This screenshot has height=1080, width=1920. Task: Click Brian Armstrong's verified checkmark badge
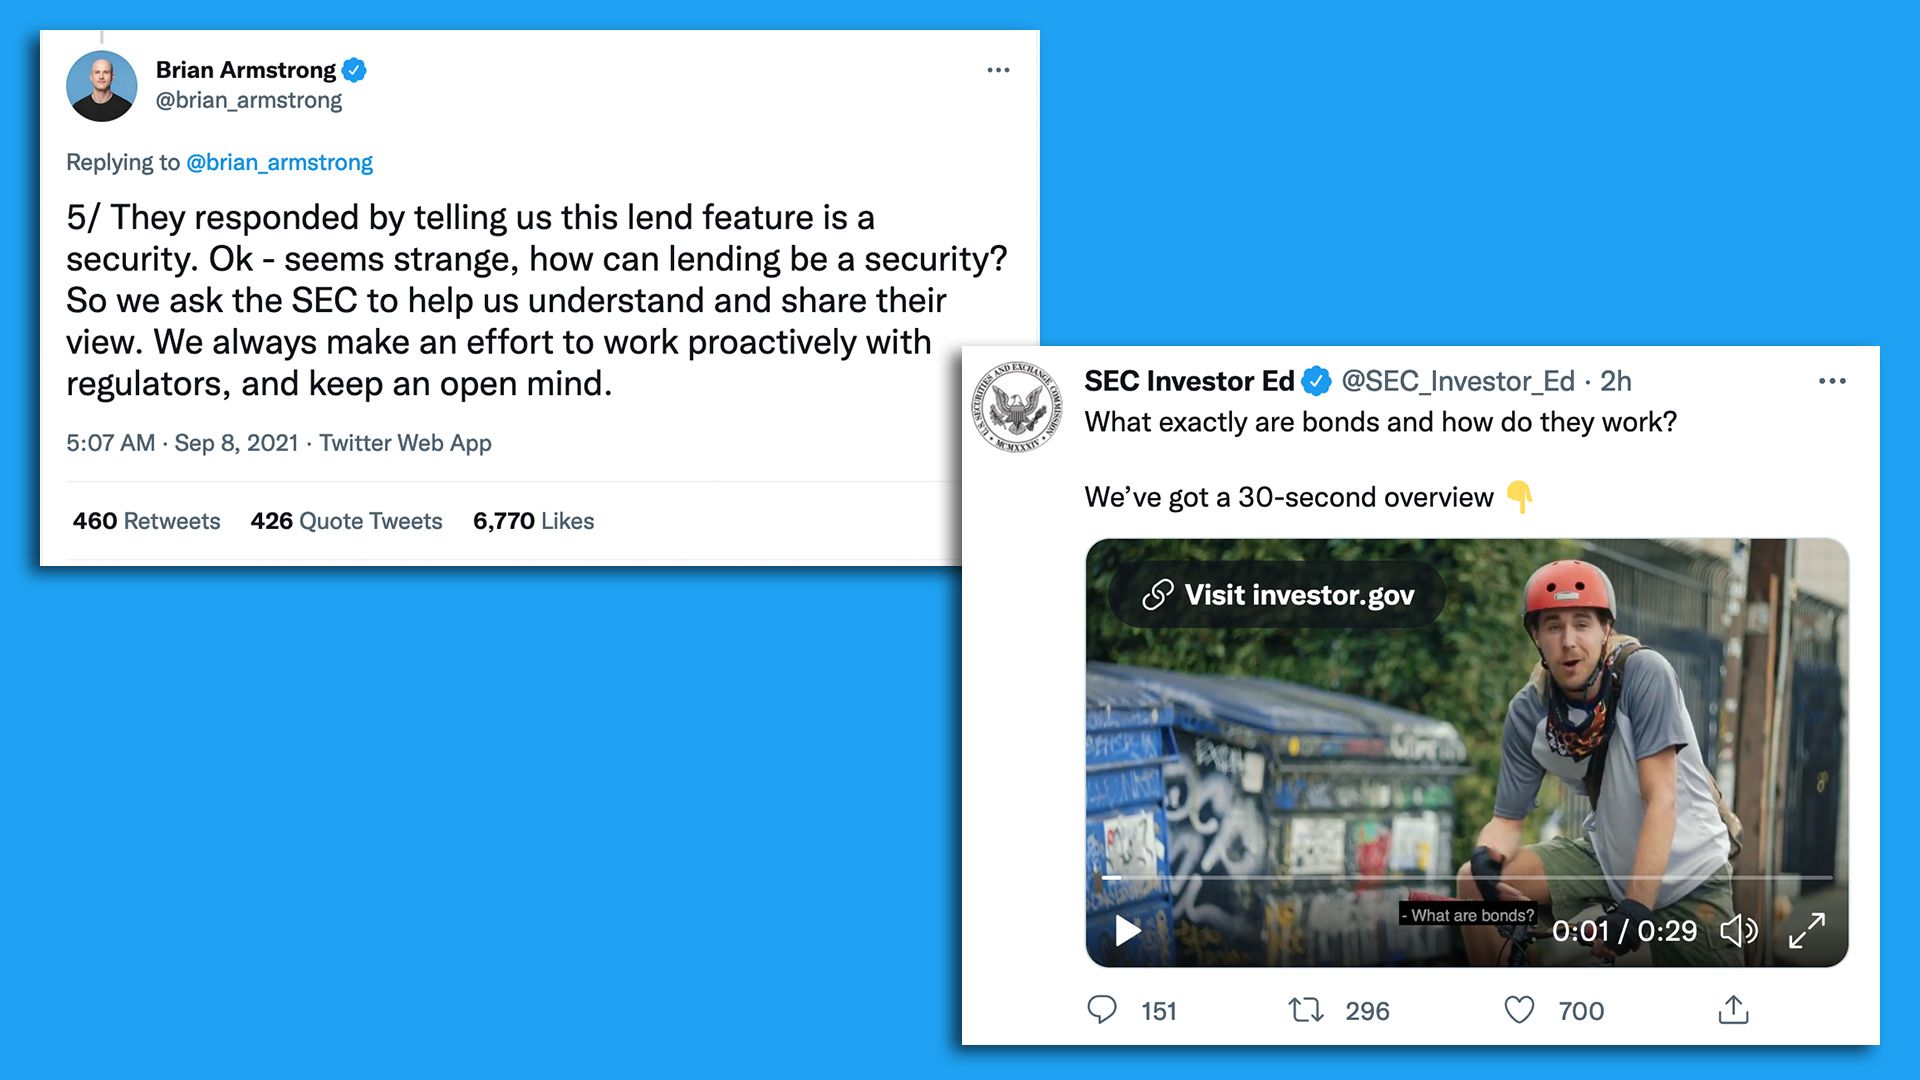tap(356, 70)
